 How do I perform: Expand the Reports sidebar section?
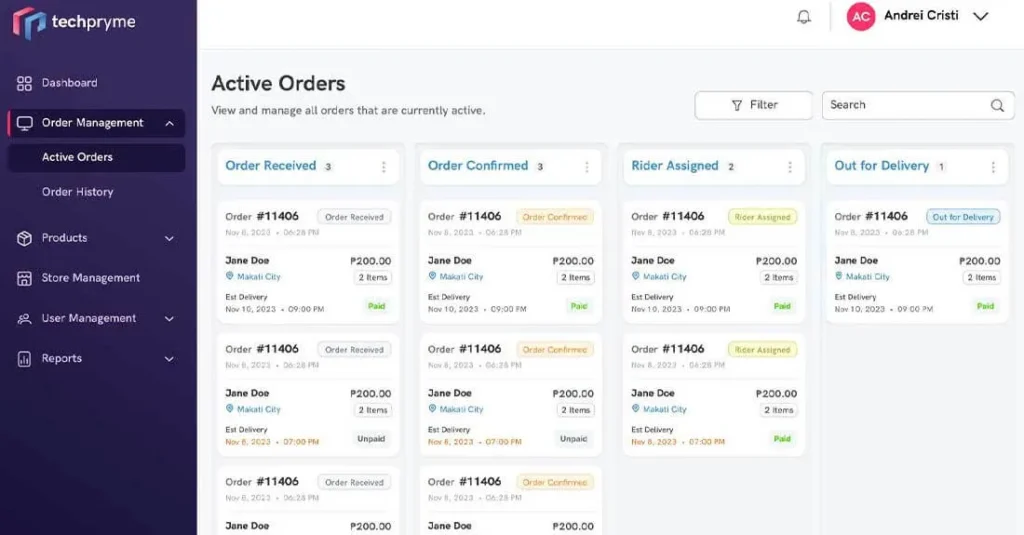169,359
